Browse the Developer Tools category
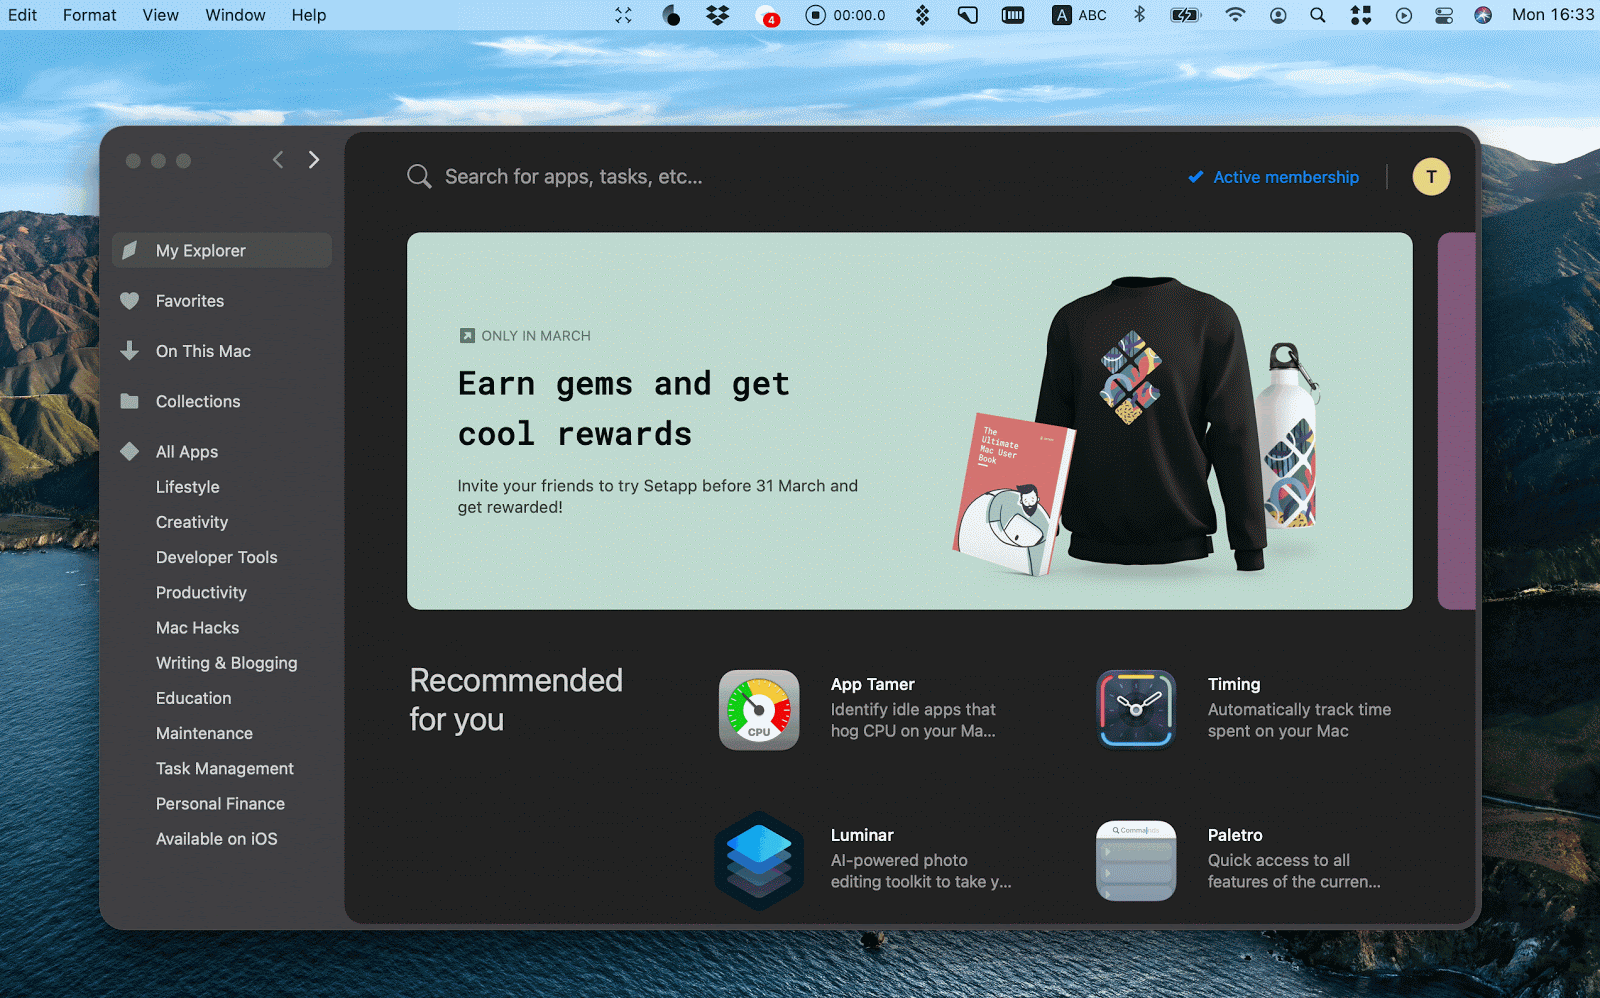The image size is (1600, 998). click(x=217, y=557)
